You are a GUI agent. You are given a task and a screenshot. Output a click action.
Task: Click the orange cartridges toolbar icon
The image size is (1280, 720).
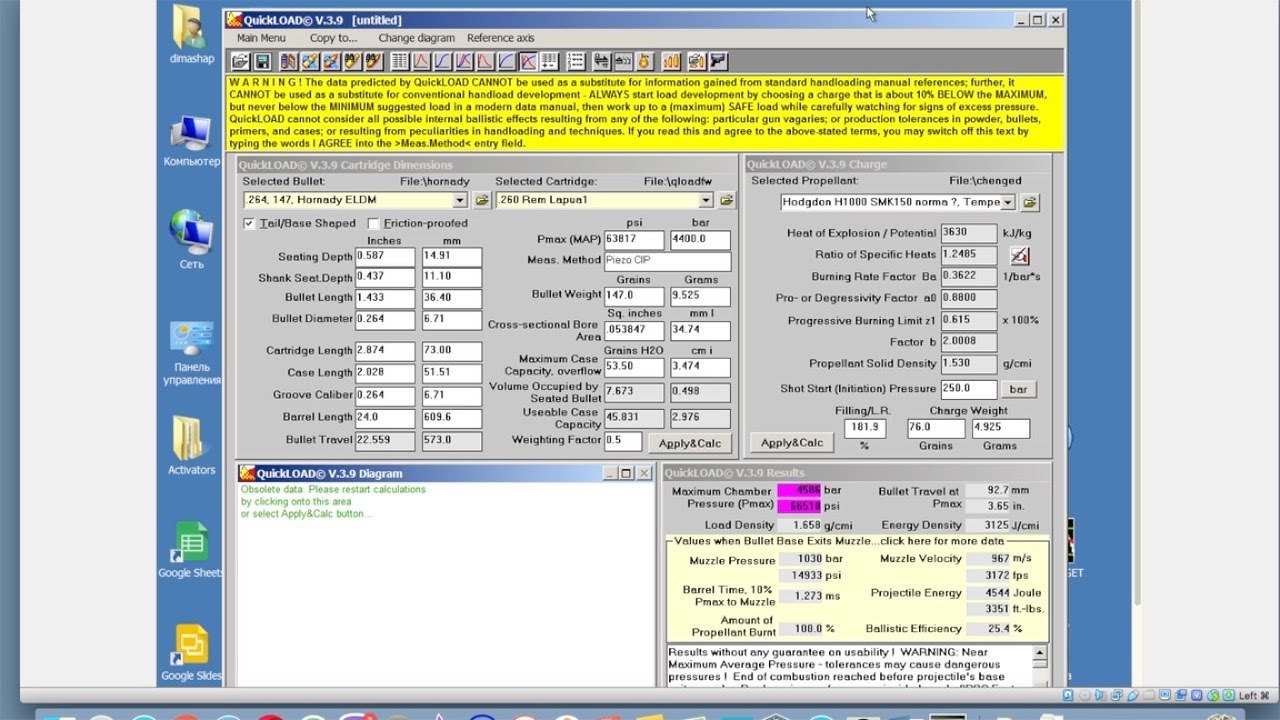(671, 62)
